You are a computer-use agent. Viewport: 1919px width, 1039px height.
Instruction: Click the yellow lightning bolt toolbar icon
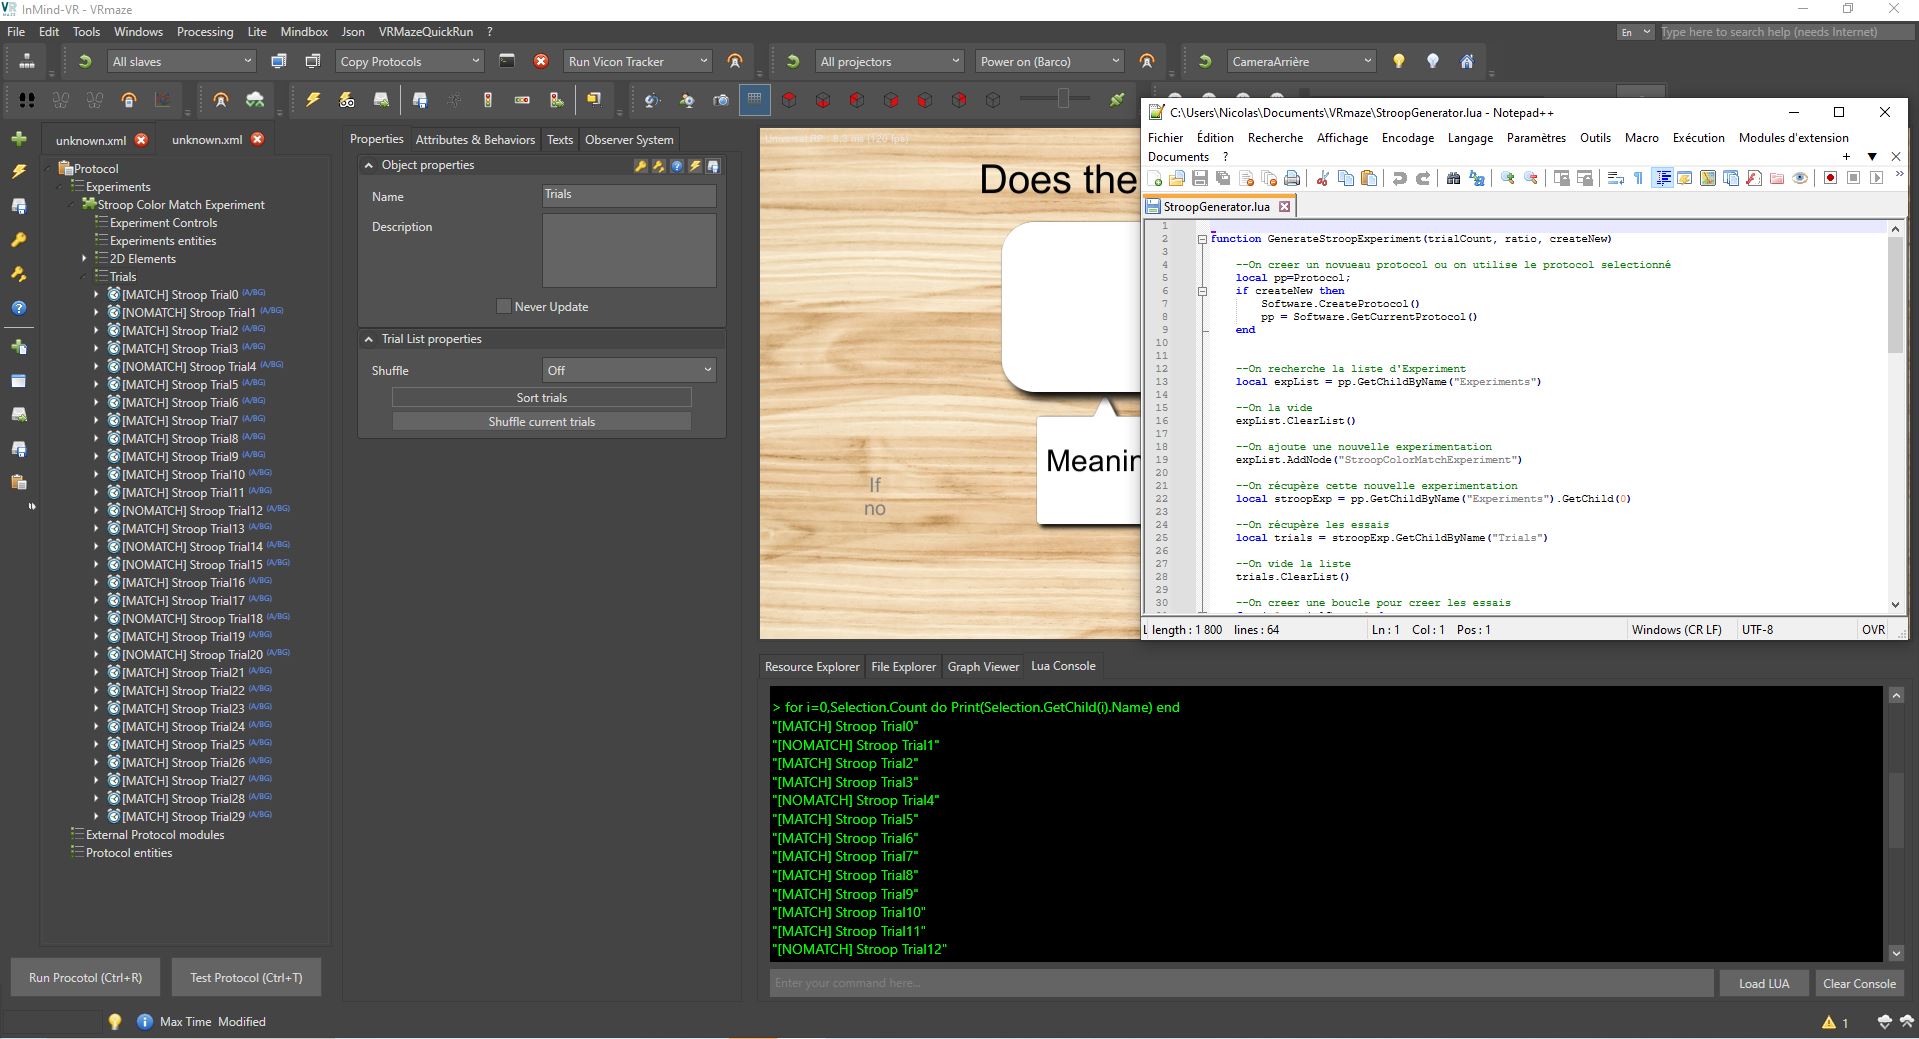click(313, 100)
